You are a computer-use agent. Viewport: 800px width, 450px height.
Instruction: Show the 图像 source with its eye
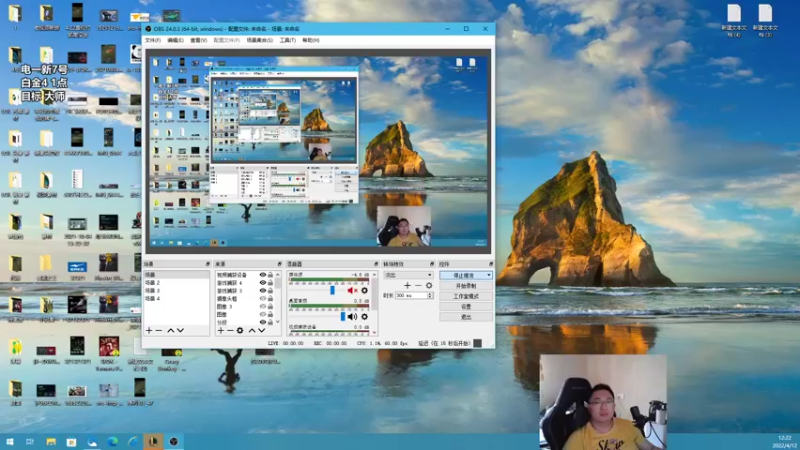263,314
